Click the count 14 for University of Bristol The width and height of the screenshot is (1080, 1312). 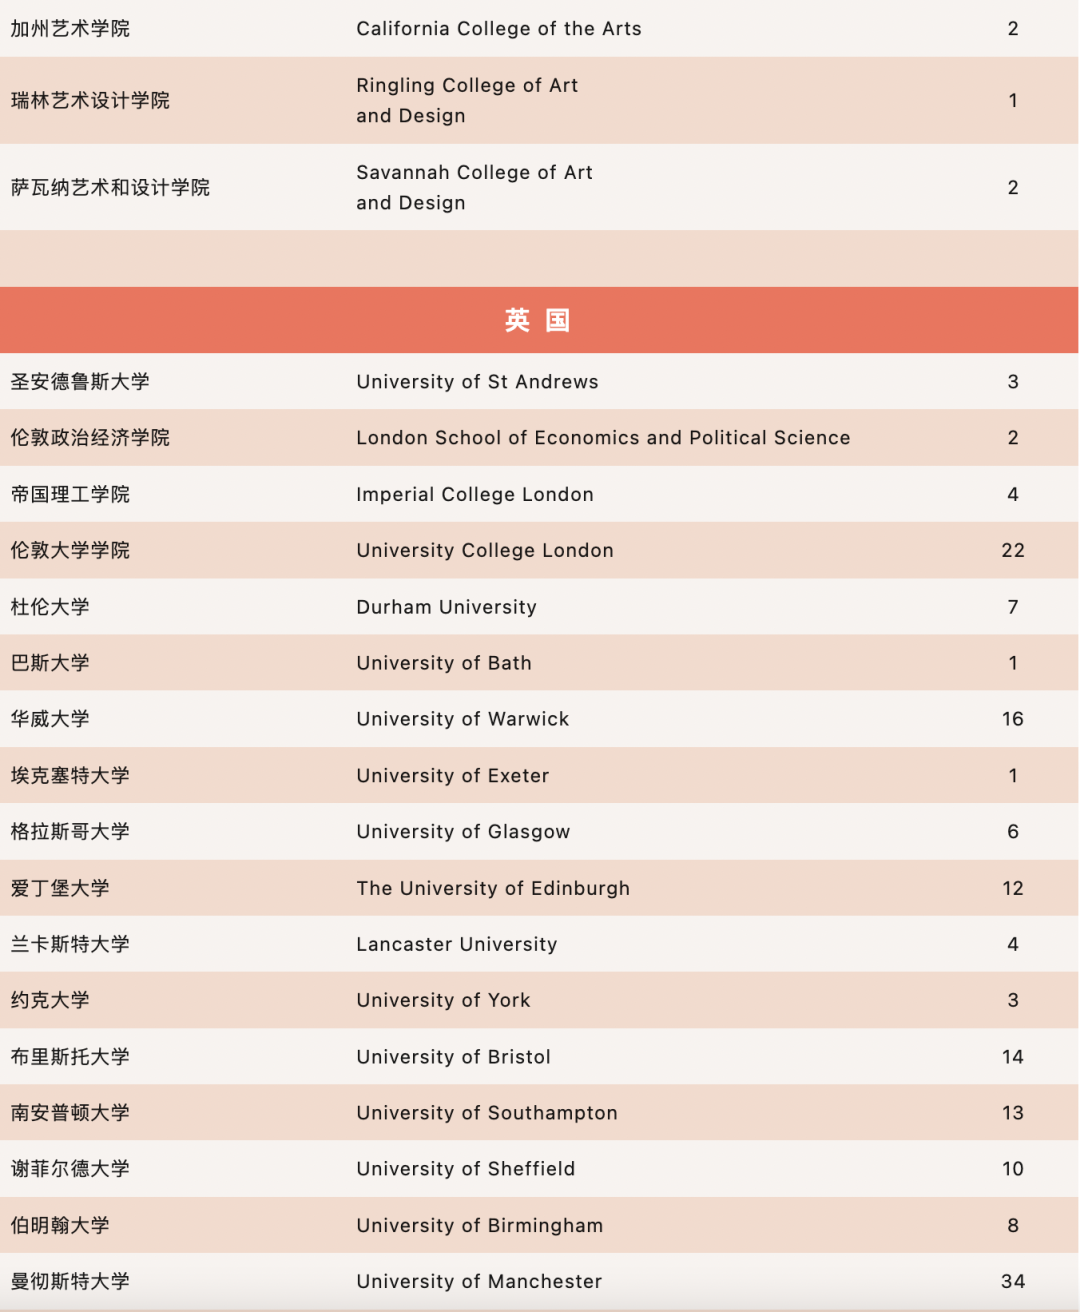point(1013,1058)
